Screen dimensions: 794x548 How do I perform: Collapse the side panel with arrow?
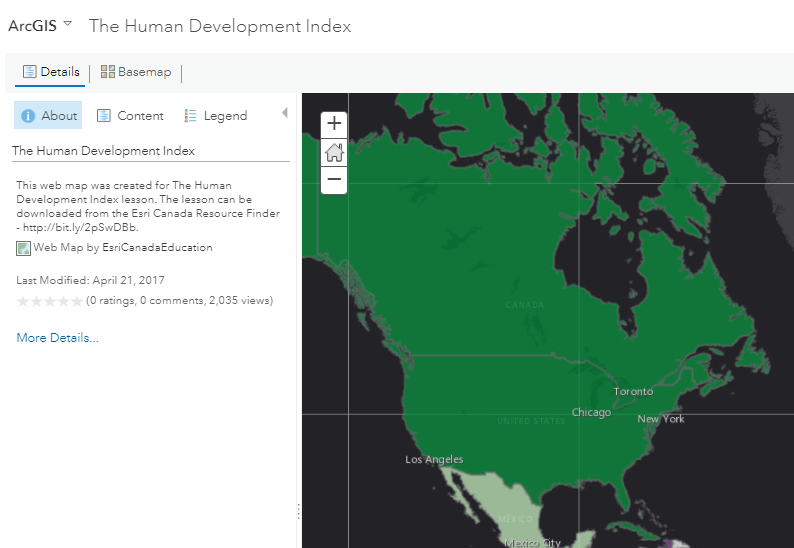285,113
